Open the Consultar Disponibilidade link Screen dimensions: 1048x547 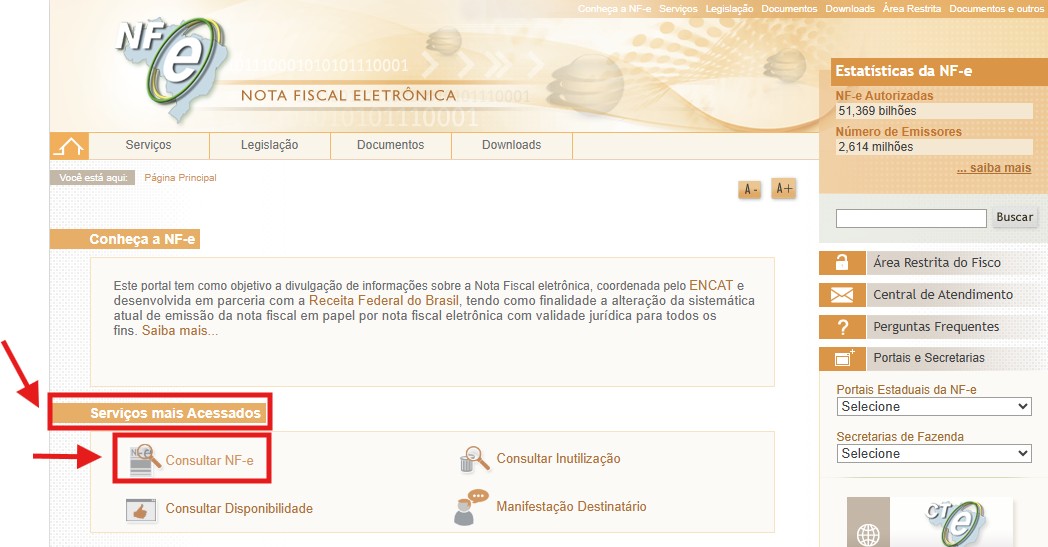(x=239, y=509)
